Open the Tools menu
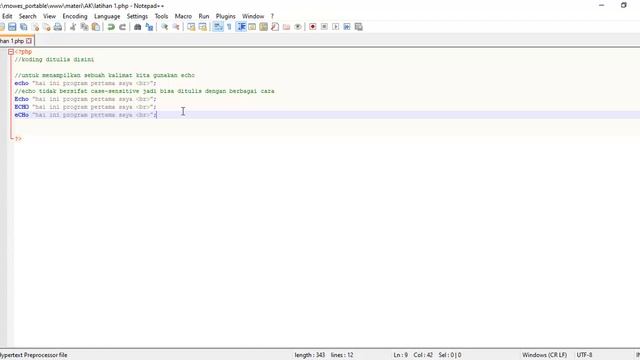 pyautogui.click(x=161, y=16)
